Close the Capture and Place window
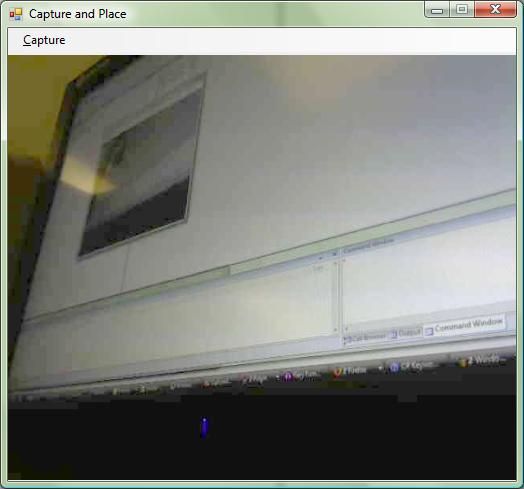The width and height of the screenshot is (524, 489). (495, 9)
